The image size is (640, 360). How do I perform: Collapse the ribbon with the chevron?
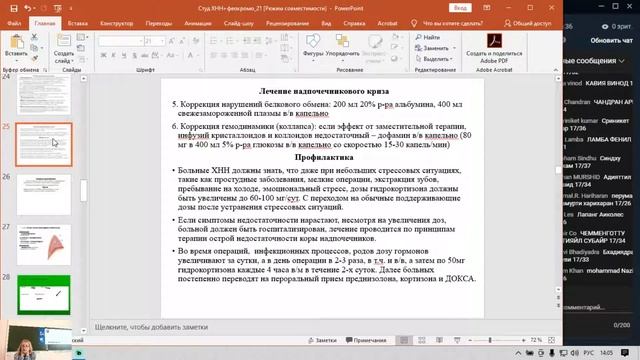(556, 70)
